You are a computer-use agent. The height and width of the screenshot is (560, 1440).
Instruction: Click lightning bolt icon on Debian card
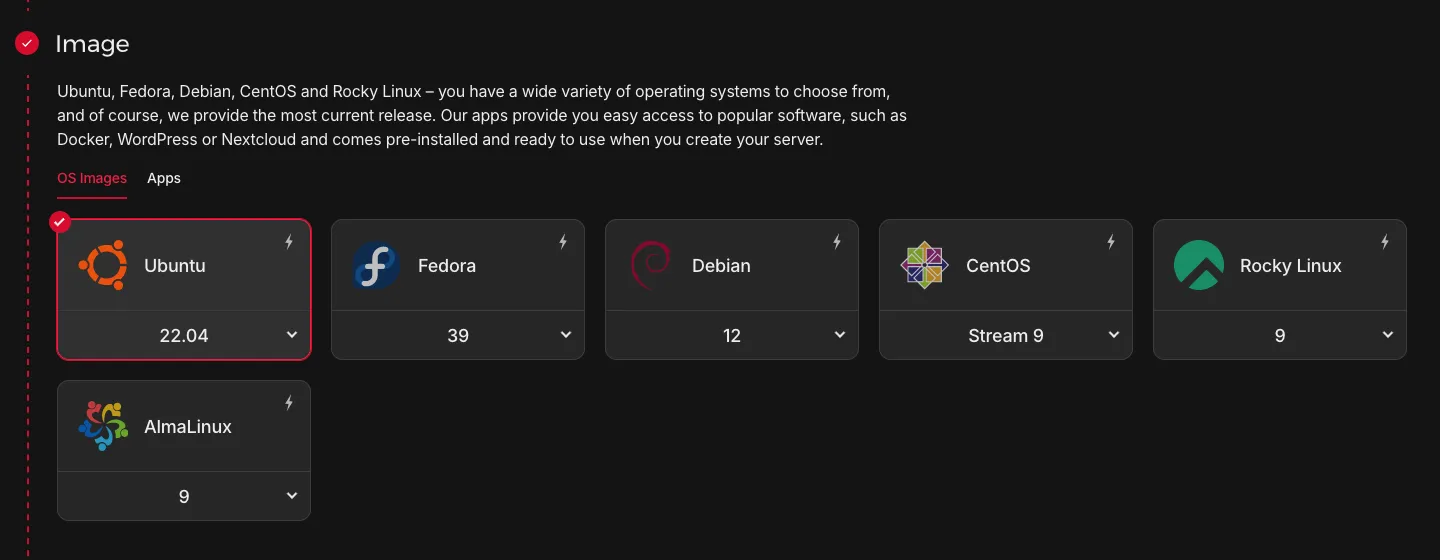point(837,242)
